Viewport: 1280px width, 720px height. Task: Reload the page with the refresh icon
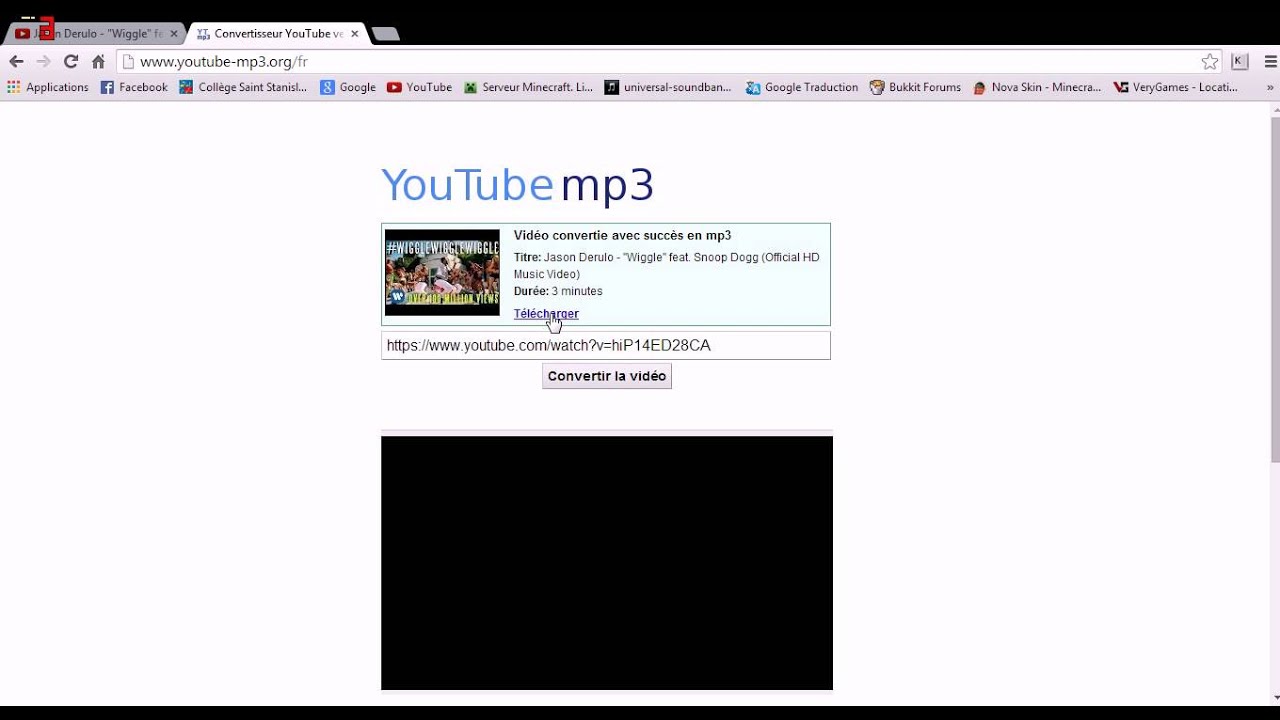pos(71,62)
